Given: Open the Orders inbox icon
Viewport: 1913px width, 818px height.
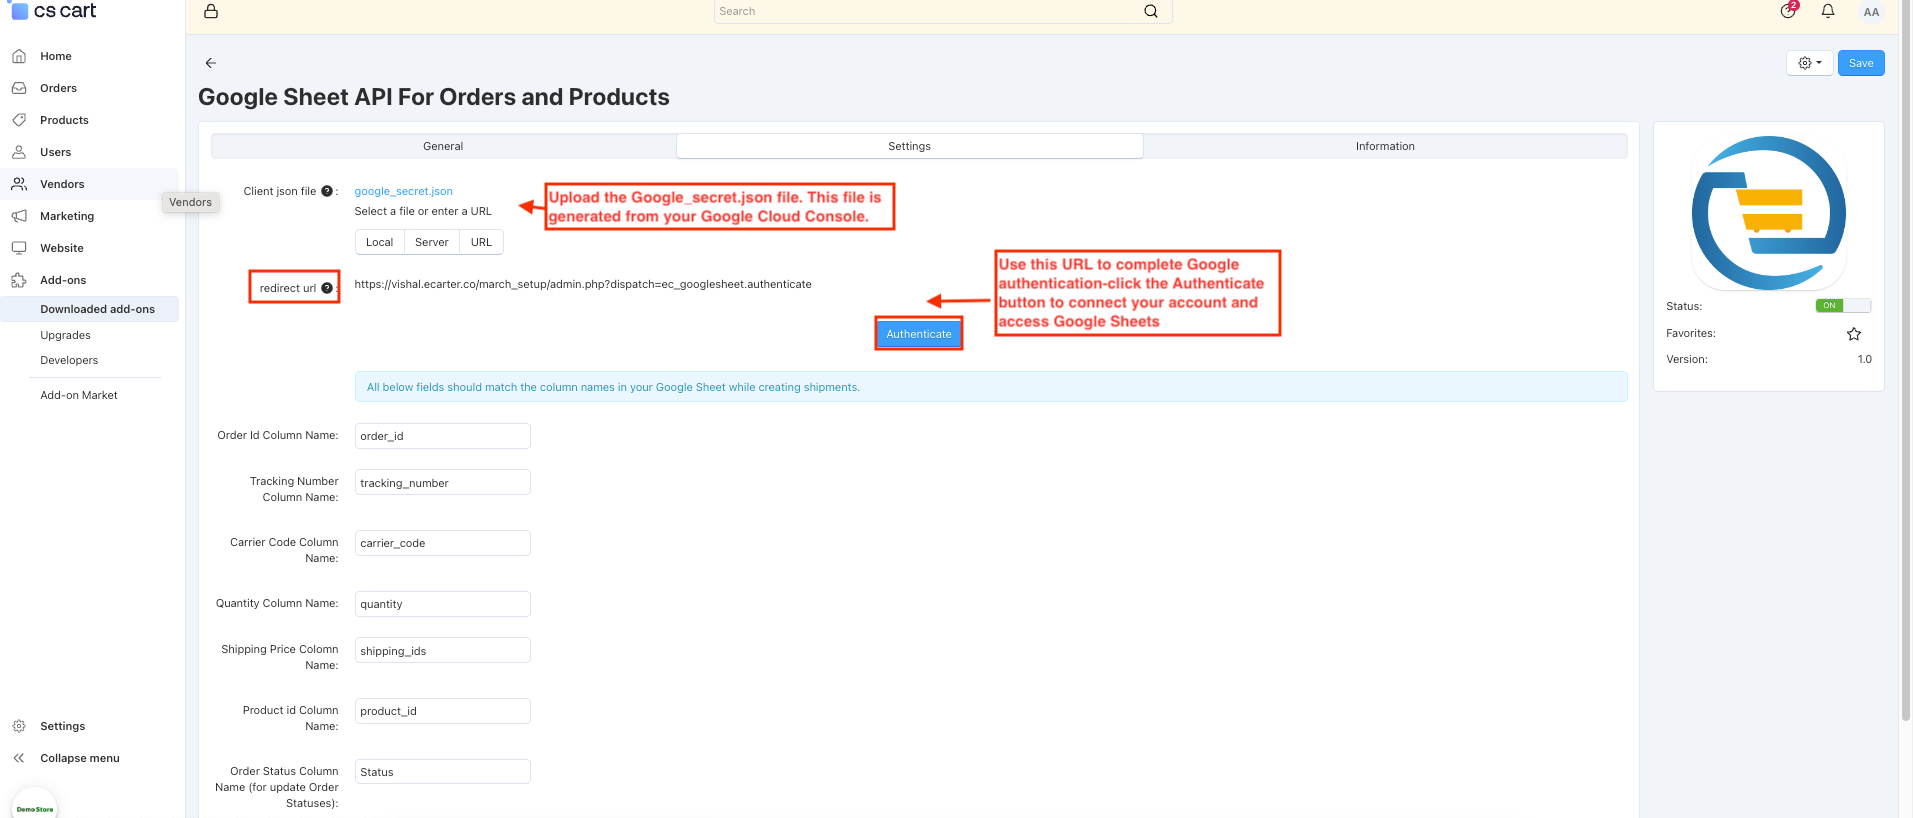Looking at the screenshot, I should [19, 88].
